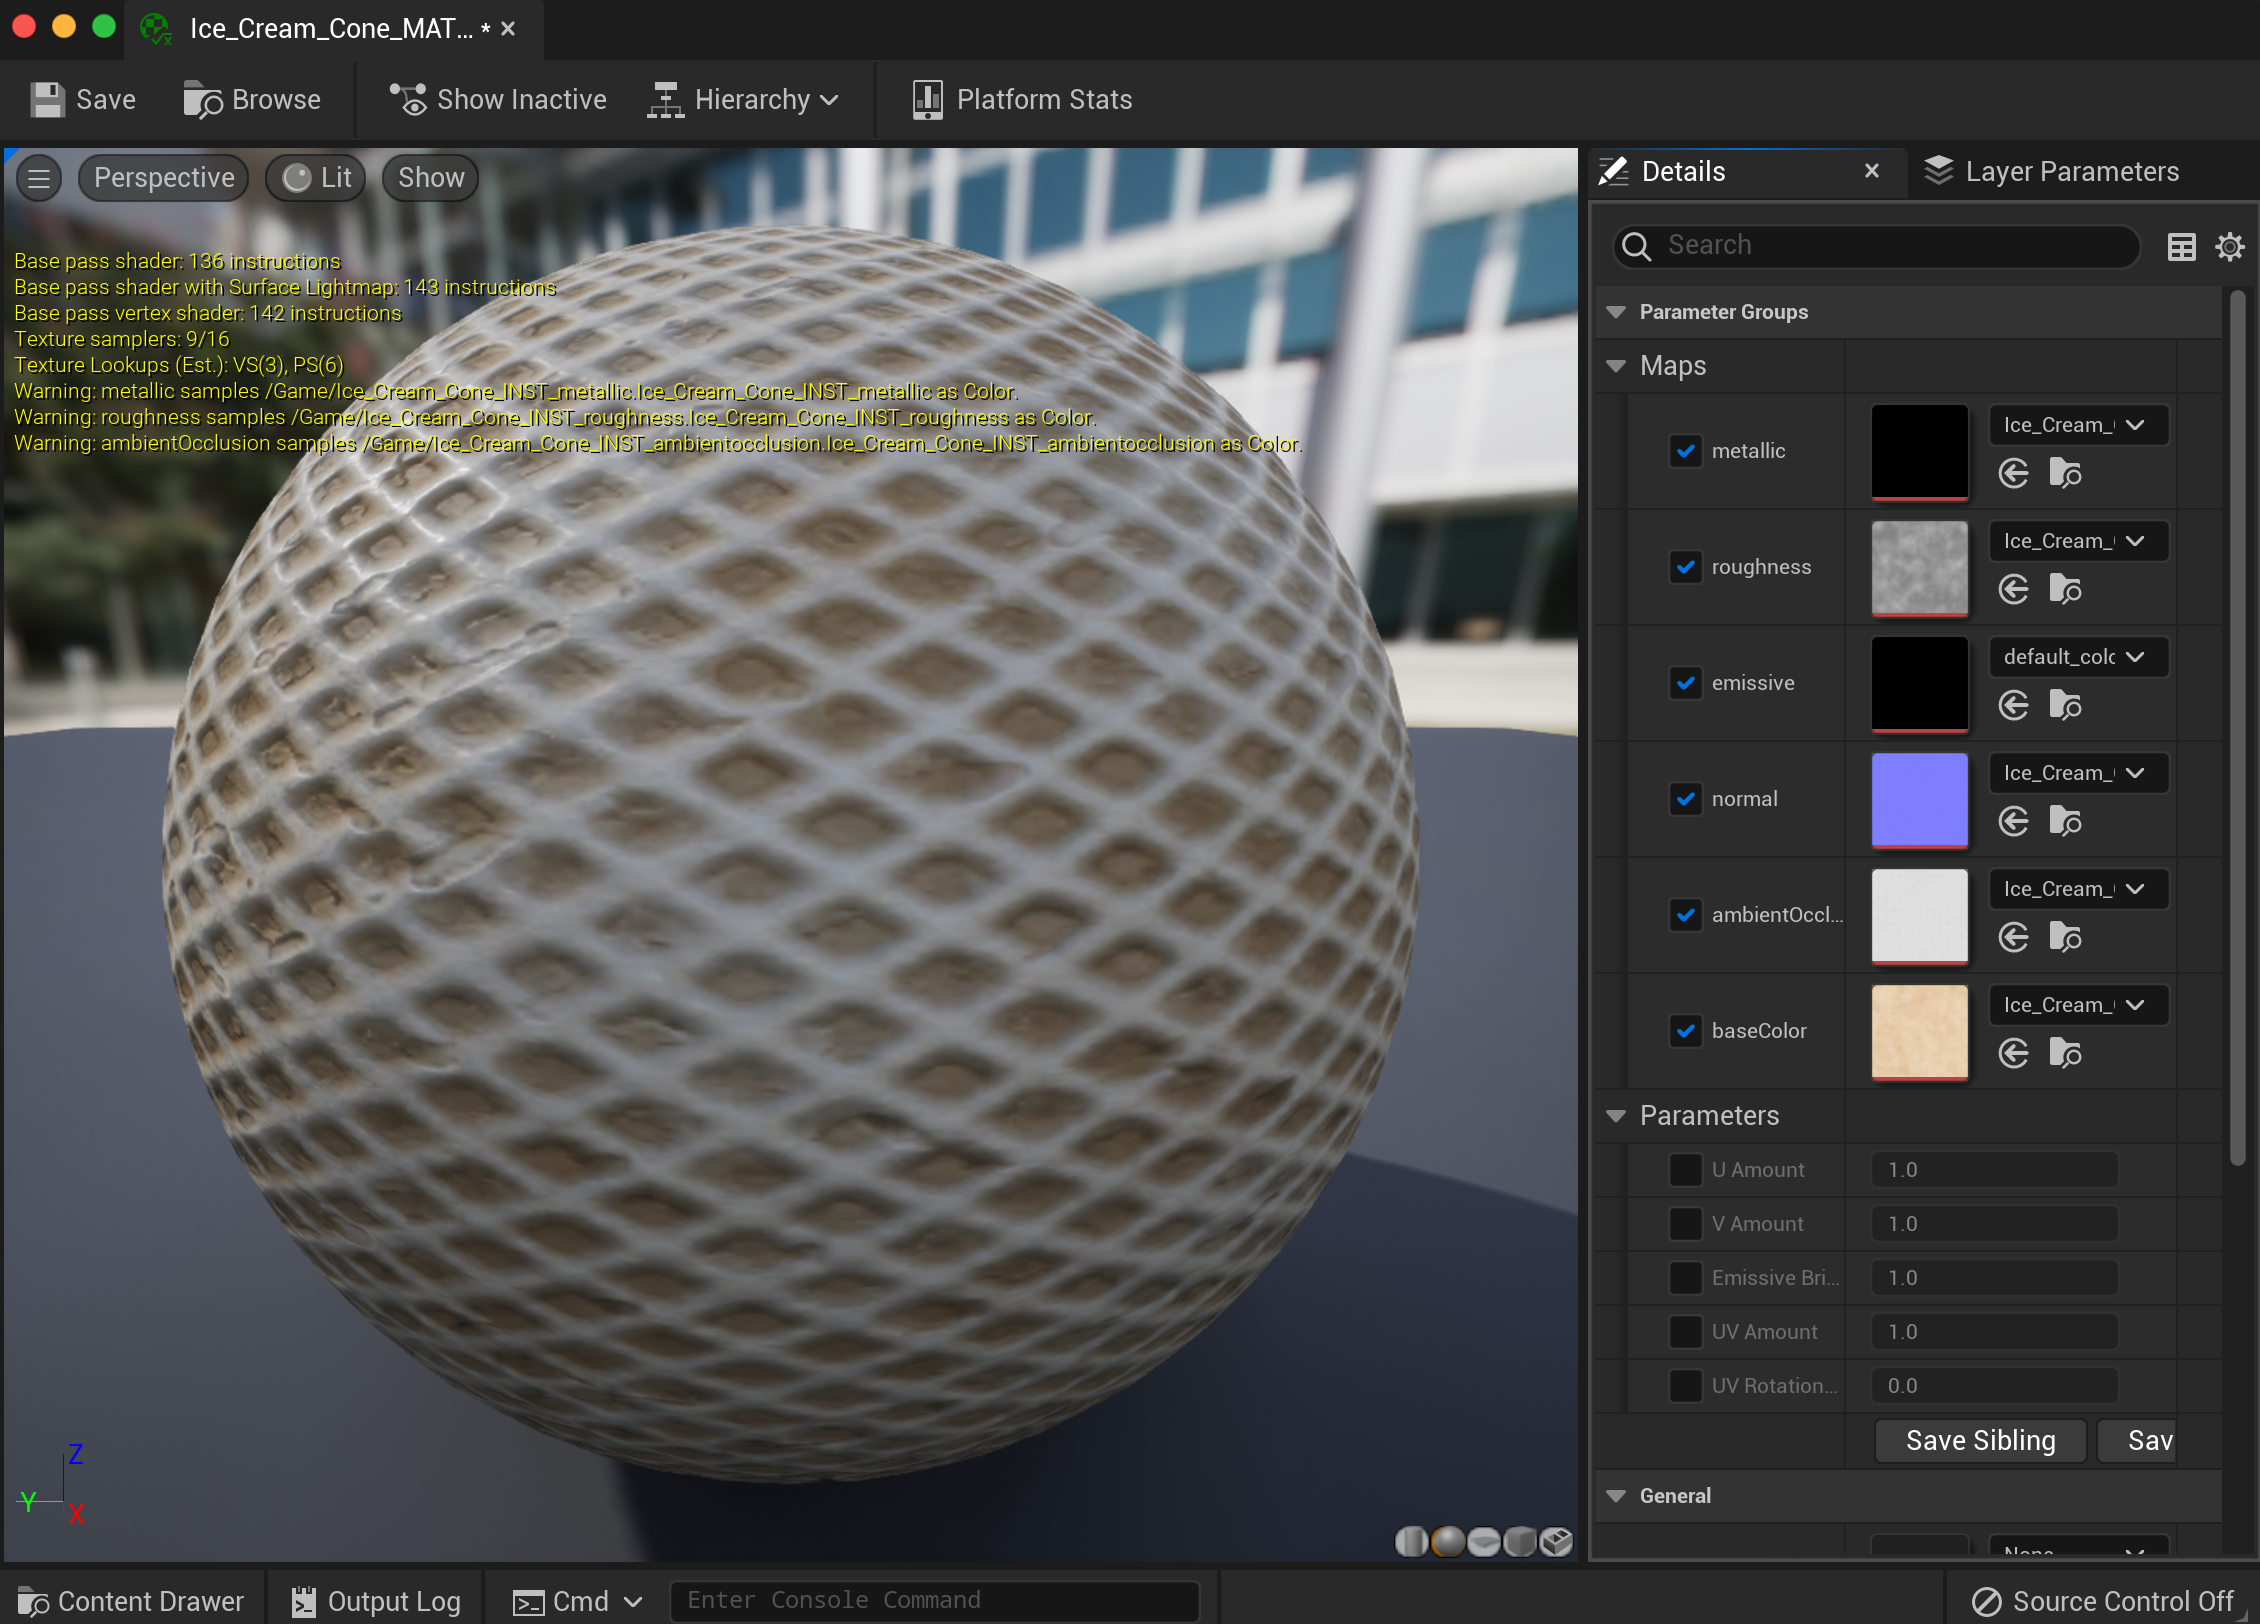The width and height of the screenshot is (2260, 1624).
Task: Click the baseColor texture thumbnail swatch
Action: click(x=1918, y=1031)
